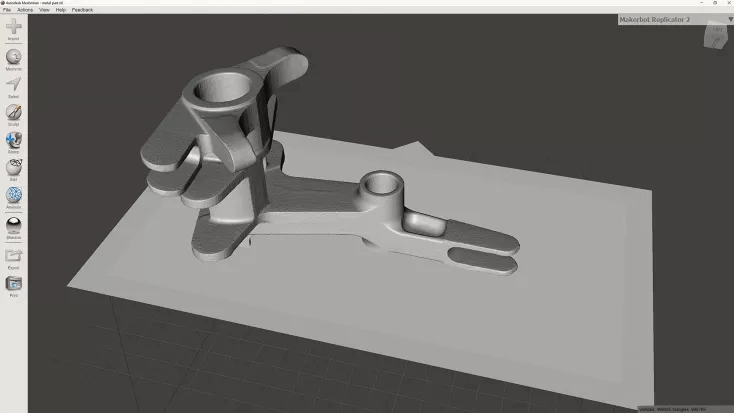Screen dimensions: 734x413
Task: Click the view orientation cube
Action: point(716,35)
